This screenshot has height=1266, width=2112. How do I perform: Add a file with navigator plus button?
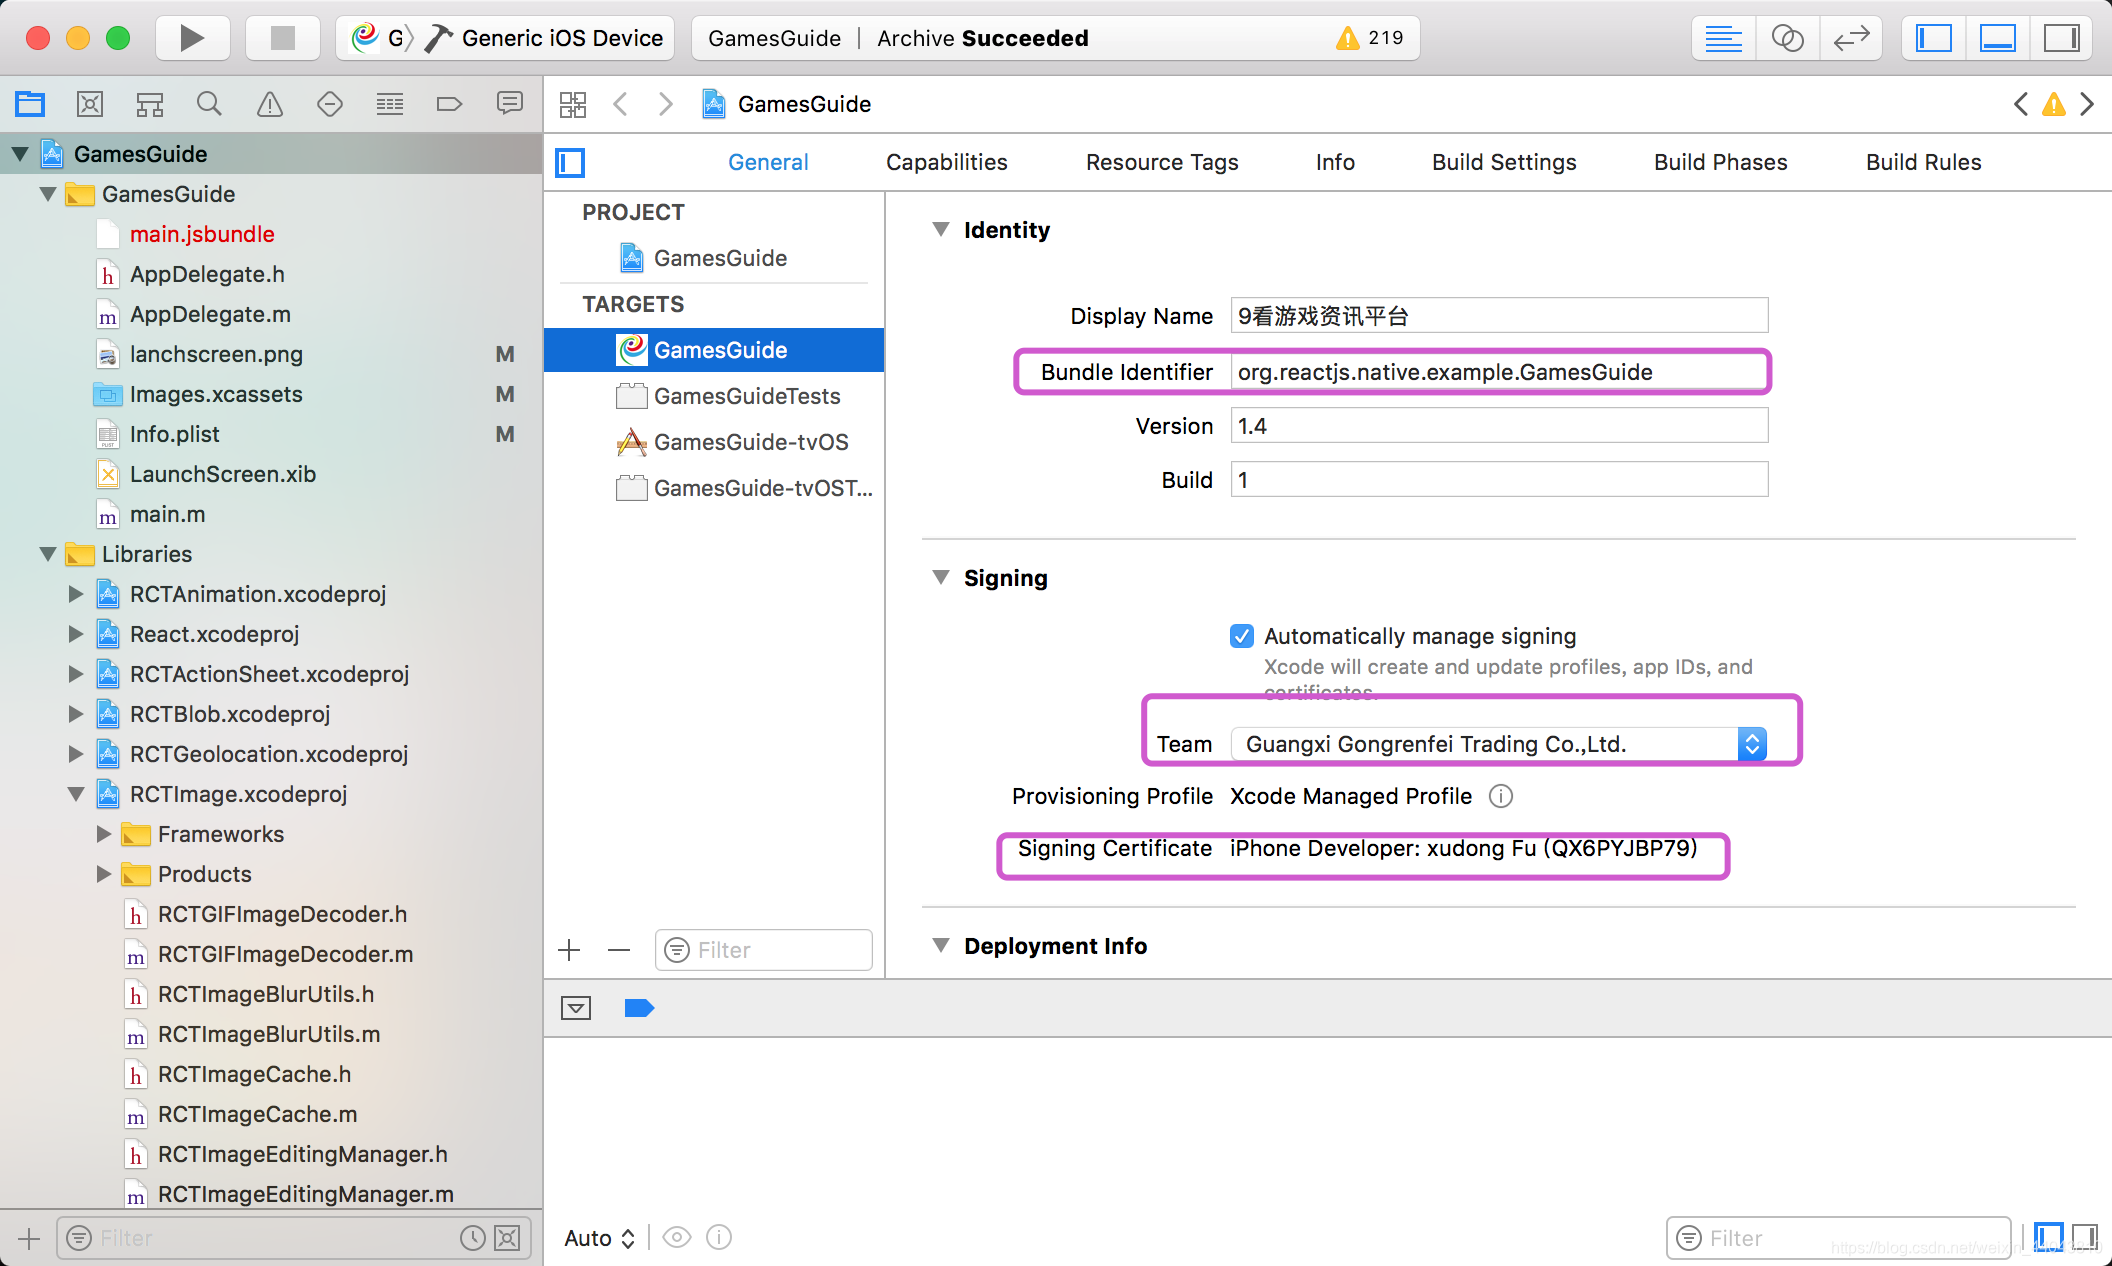29,1238
